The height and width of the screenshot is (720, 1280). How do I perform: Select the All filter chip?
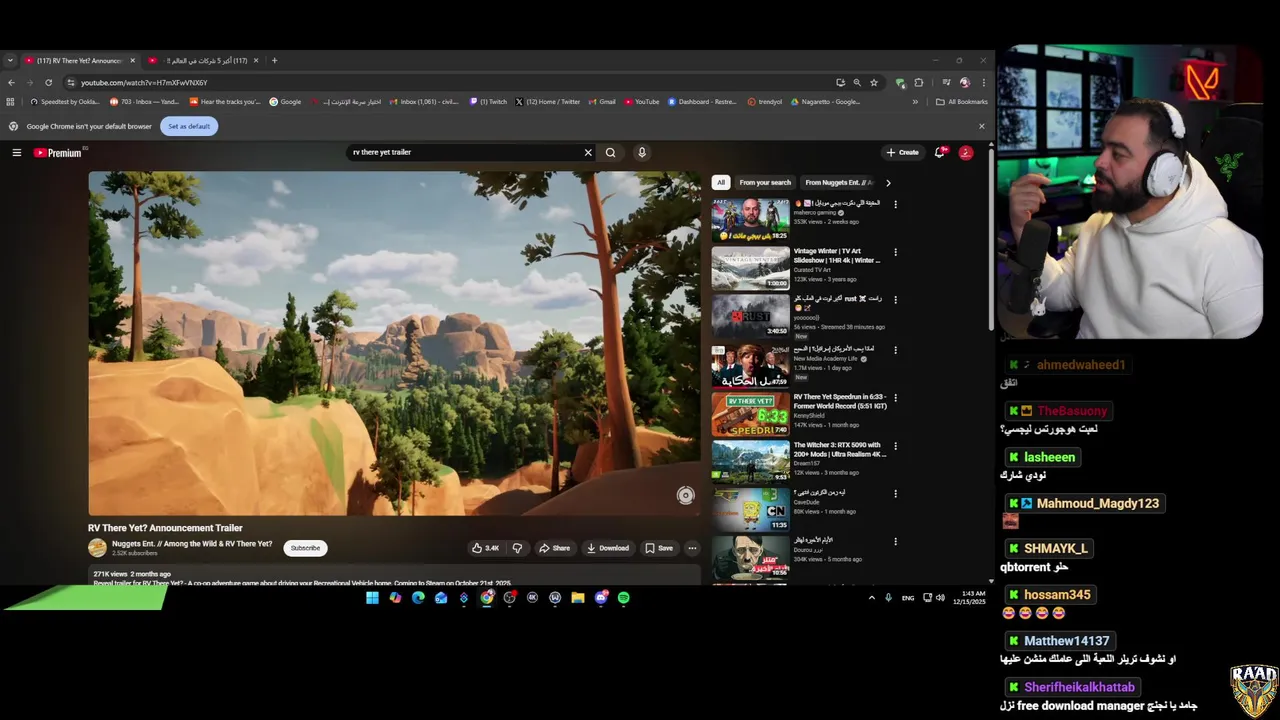721,183
